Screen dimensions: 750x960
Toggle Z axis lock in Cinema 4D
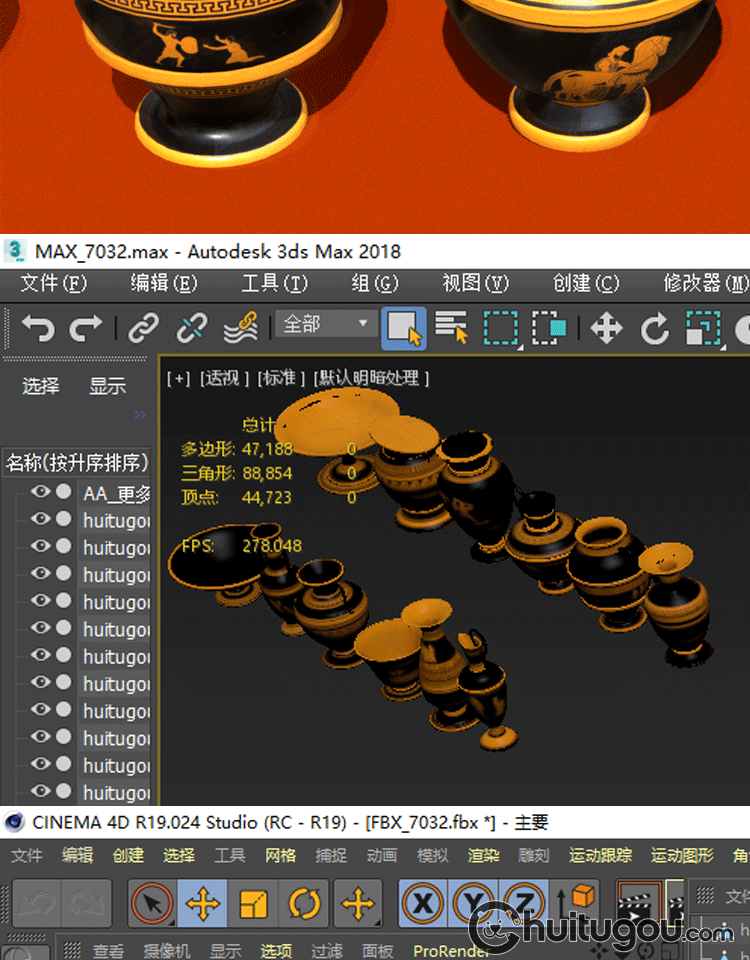point(521,905)
